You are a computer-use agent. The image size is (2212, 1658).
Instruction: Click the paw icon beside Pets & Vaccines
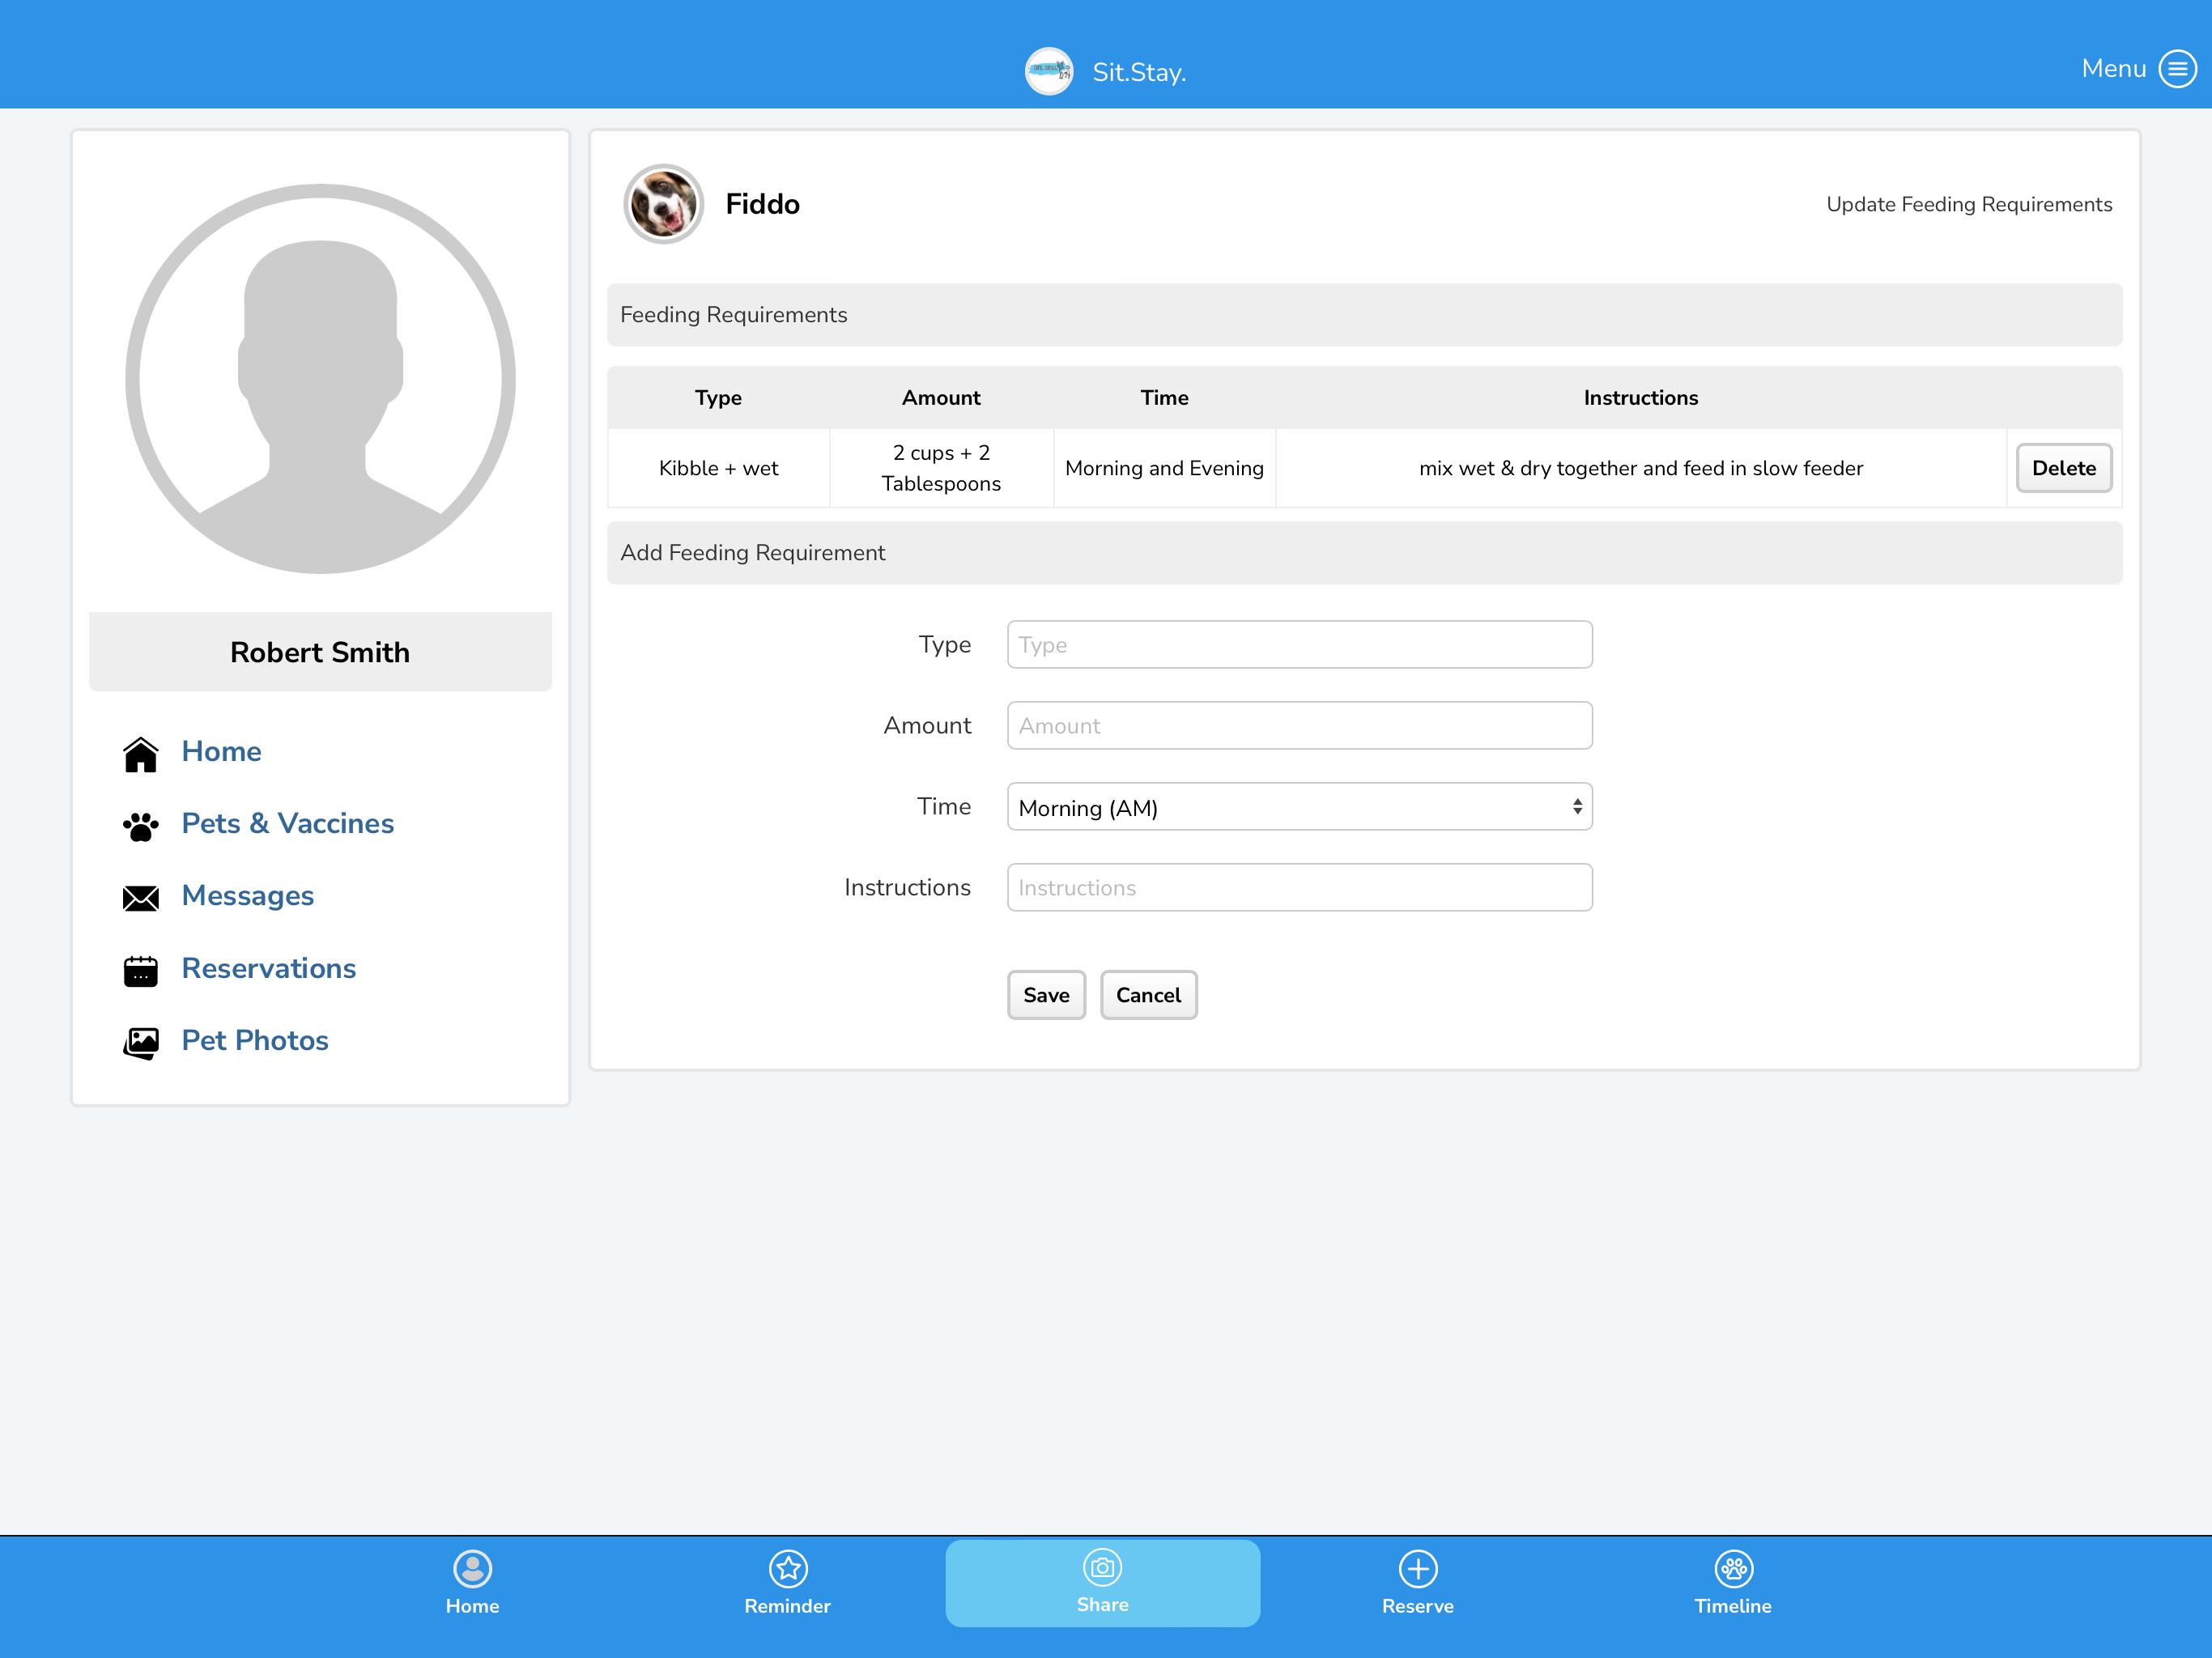(141, 826)
